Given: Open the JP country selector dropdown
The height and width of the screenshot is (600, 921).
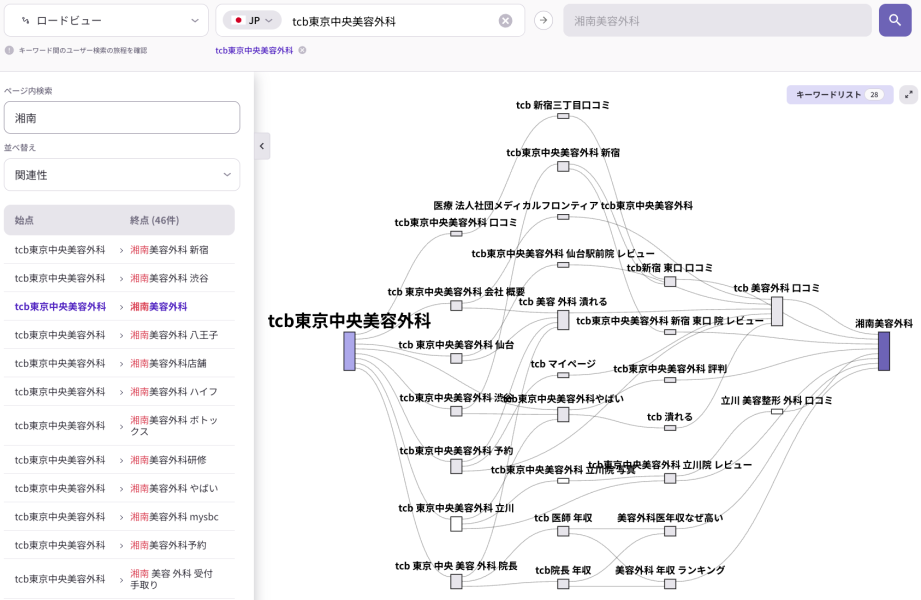Looking at the screenshot, I should (251, 19).
